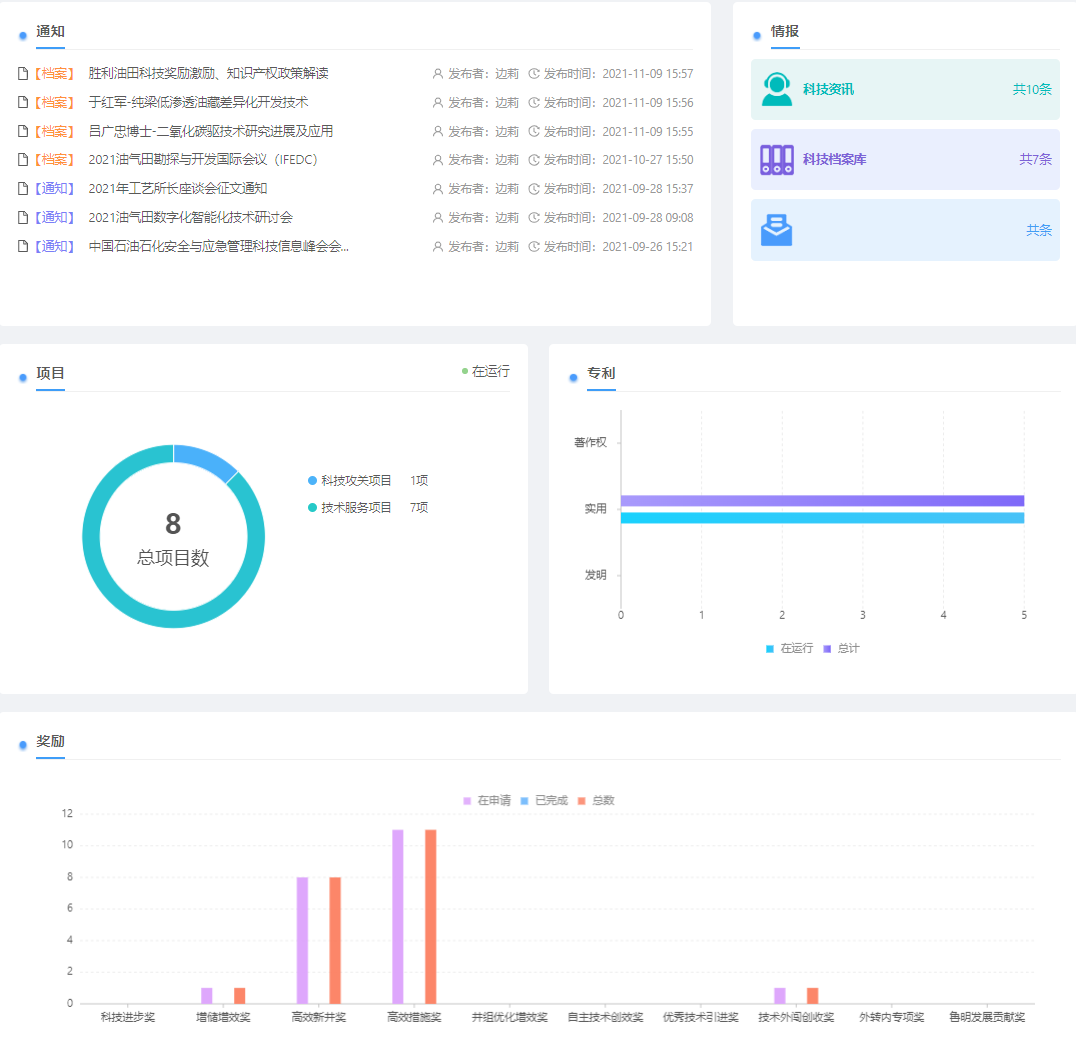Screen dimensions: 1076x1040
Task: Click the clock icon on first notice row
Action: tap(534, 74)
